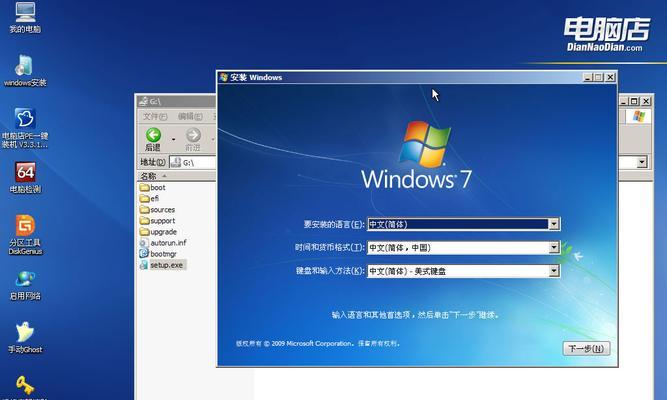Open the golden key desktop icon
The width and height of the screenshot is (667, 400).
coord(25,386)
